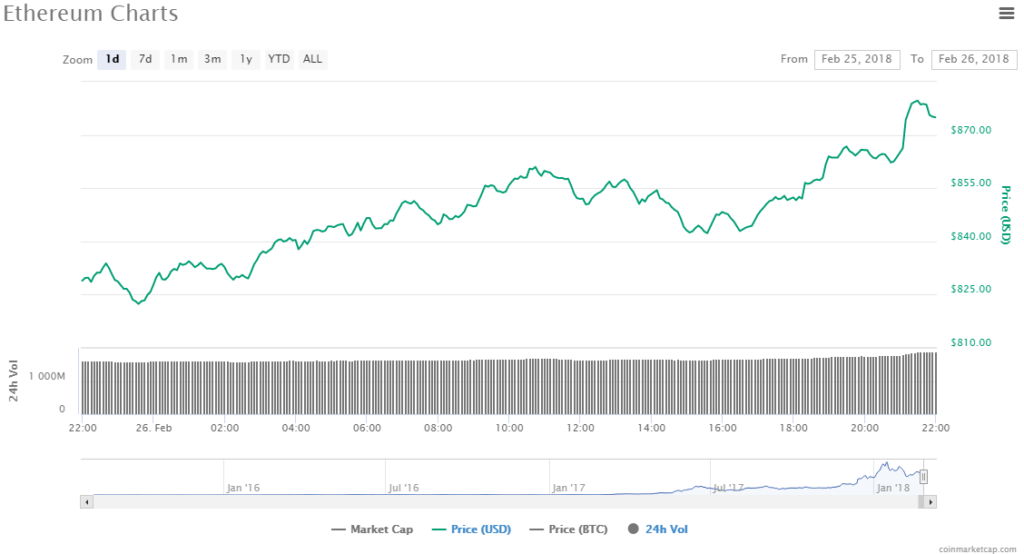Toggle the Price (USD) series

[474, 529]
